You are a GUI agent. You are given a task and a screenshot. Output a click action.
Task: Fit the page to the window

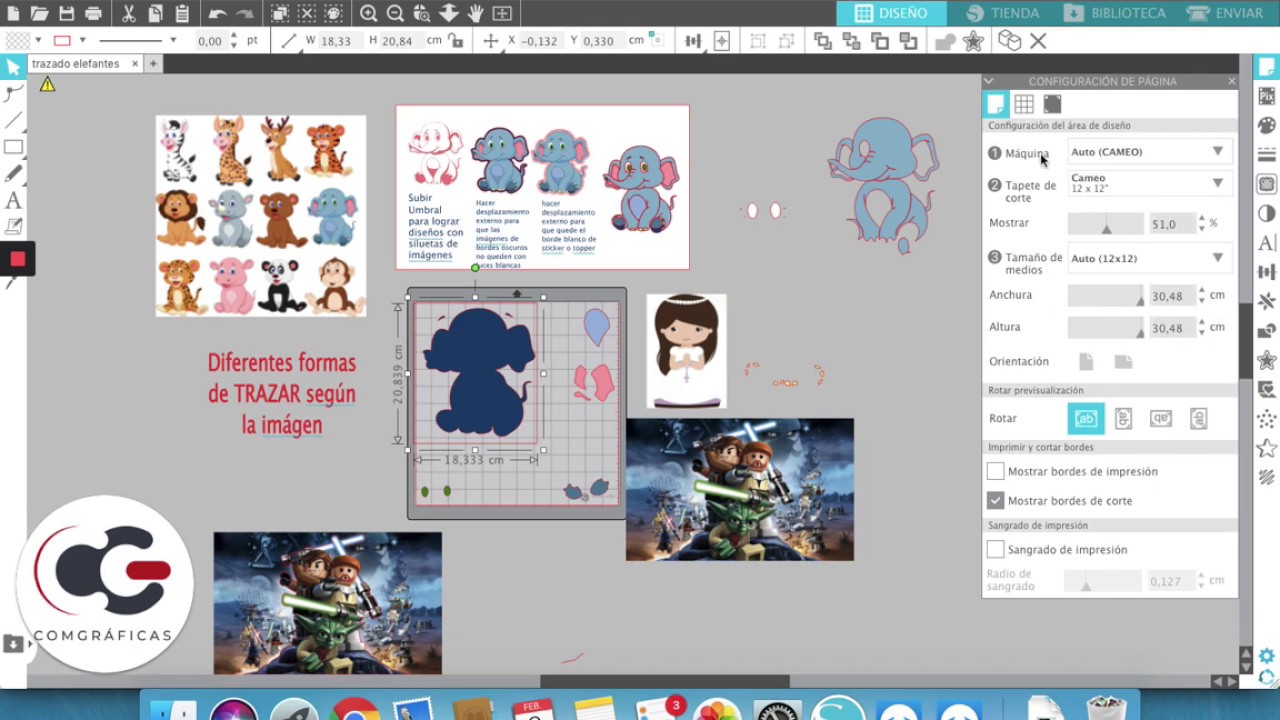tap(502, 14)
